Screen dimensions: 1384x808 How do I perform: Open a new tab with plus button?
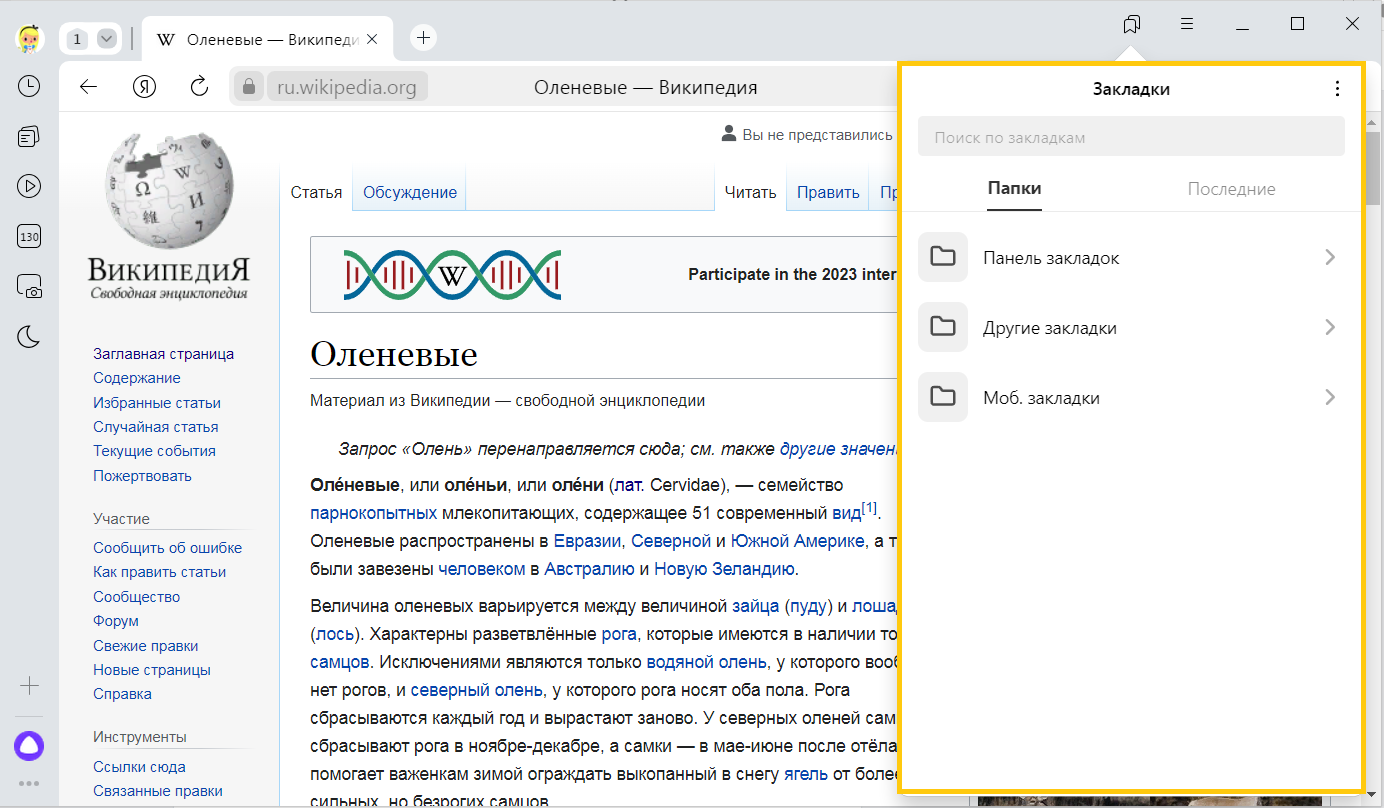(424, 38)
